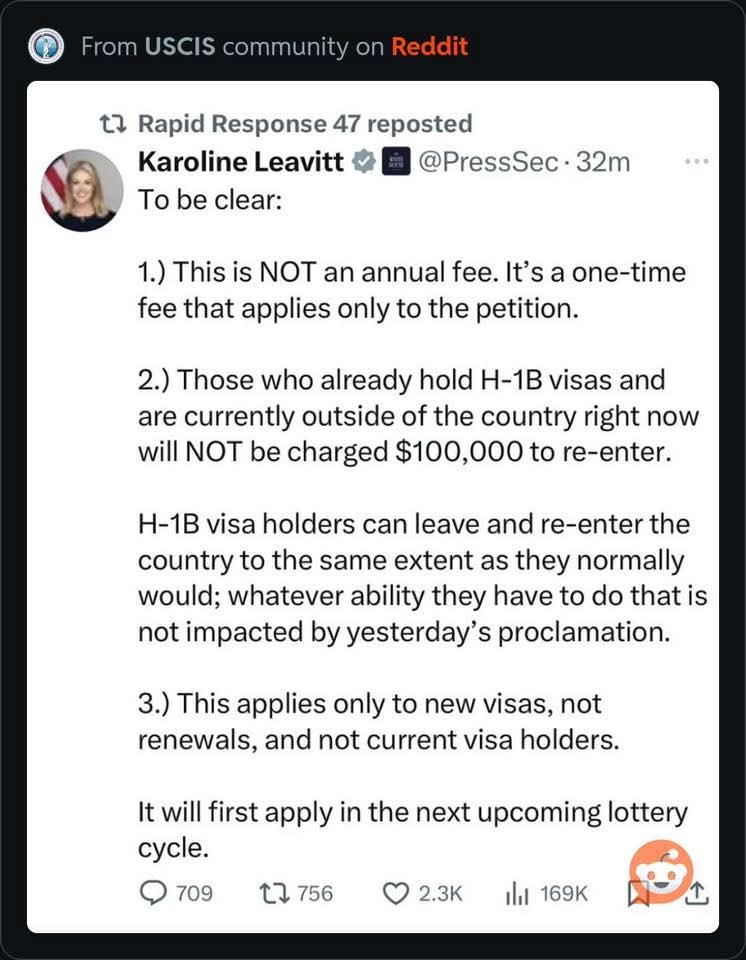
Task: Like the post with 2.3K hearts
Action: click(423, 893)
